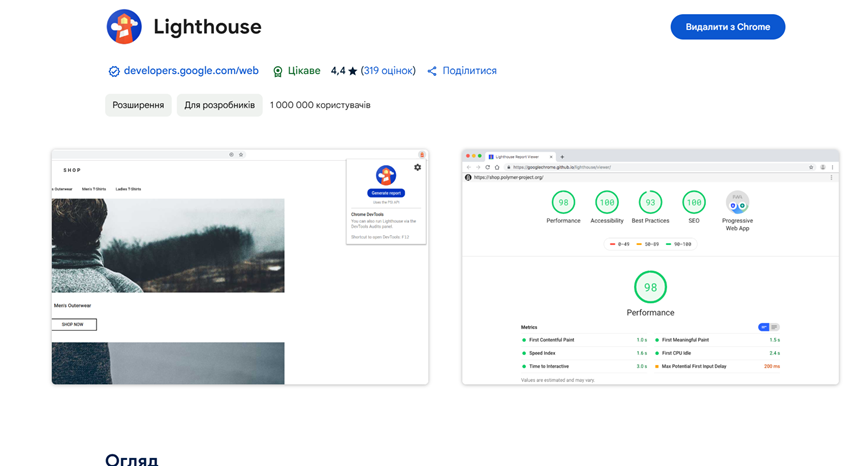Screen dimensions: 850x466
Task: Select the Для розробників category chip
Action: pyautogui.click(x=220, y=105)
